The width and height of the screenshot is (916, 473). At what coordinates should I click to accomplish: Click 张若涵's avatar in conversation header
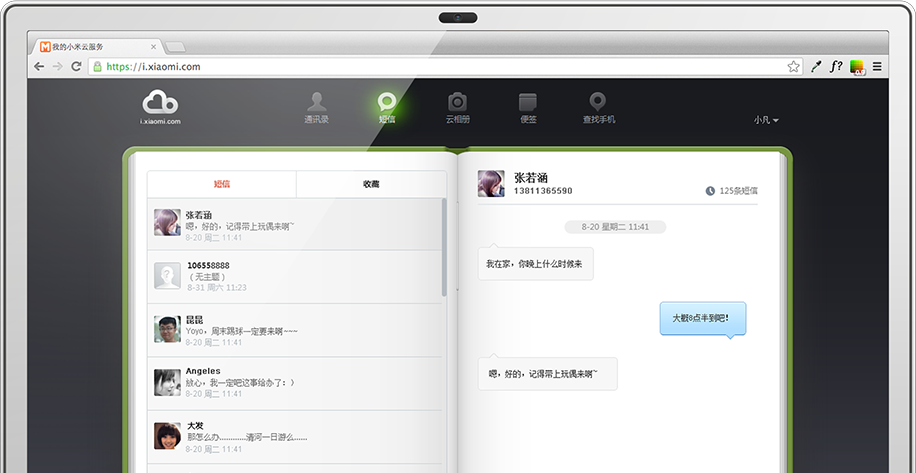[490, 183]
